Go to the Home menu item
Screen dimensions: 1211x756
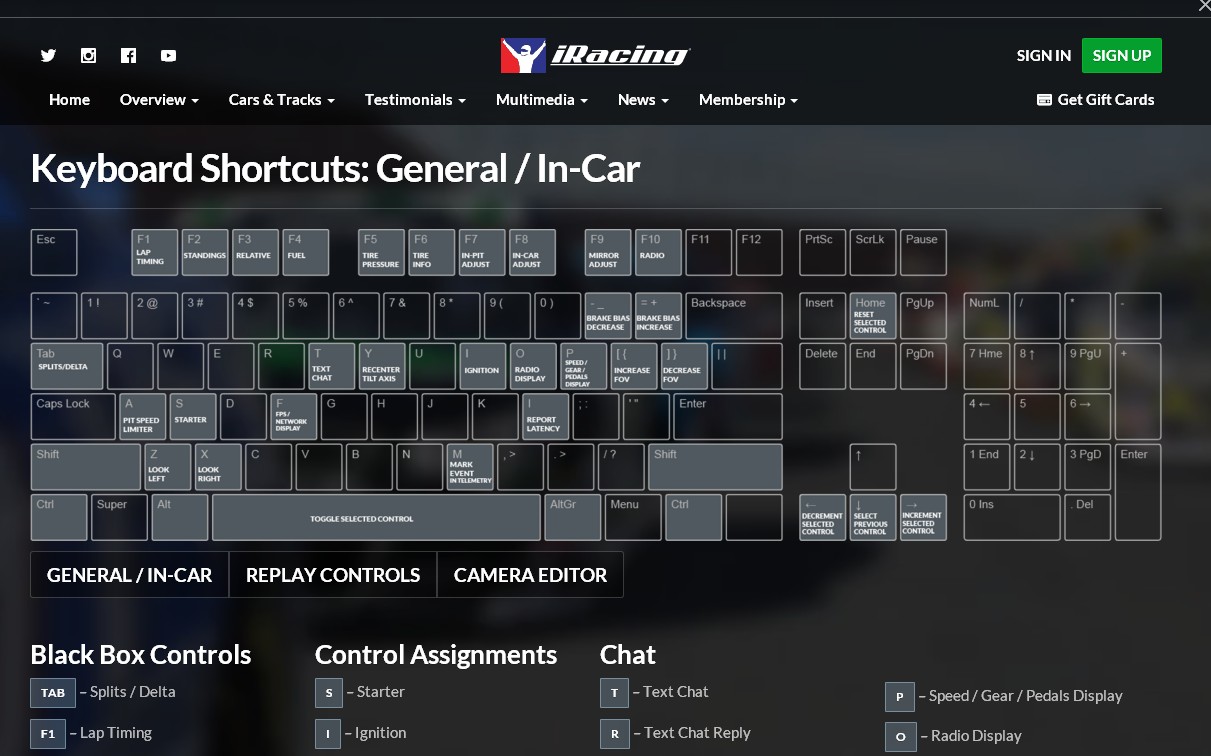coord(69,100)
